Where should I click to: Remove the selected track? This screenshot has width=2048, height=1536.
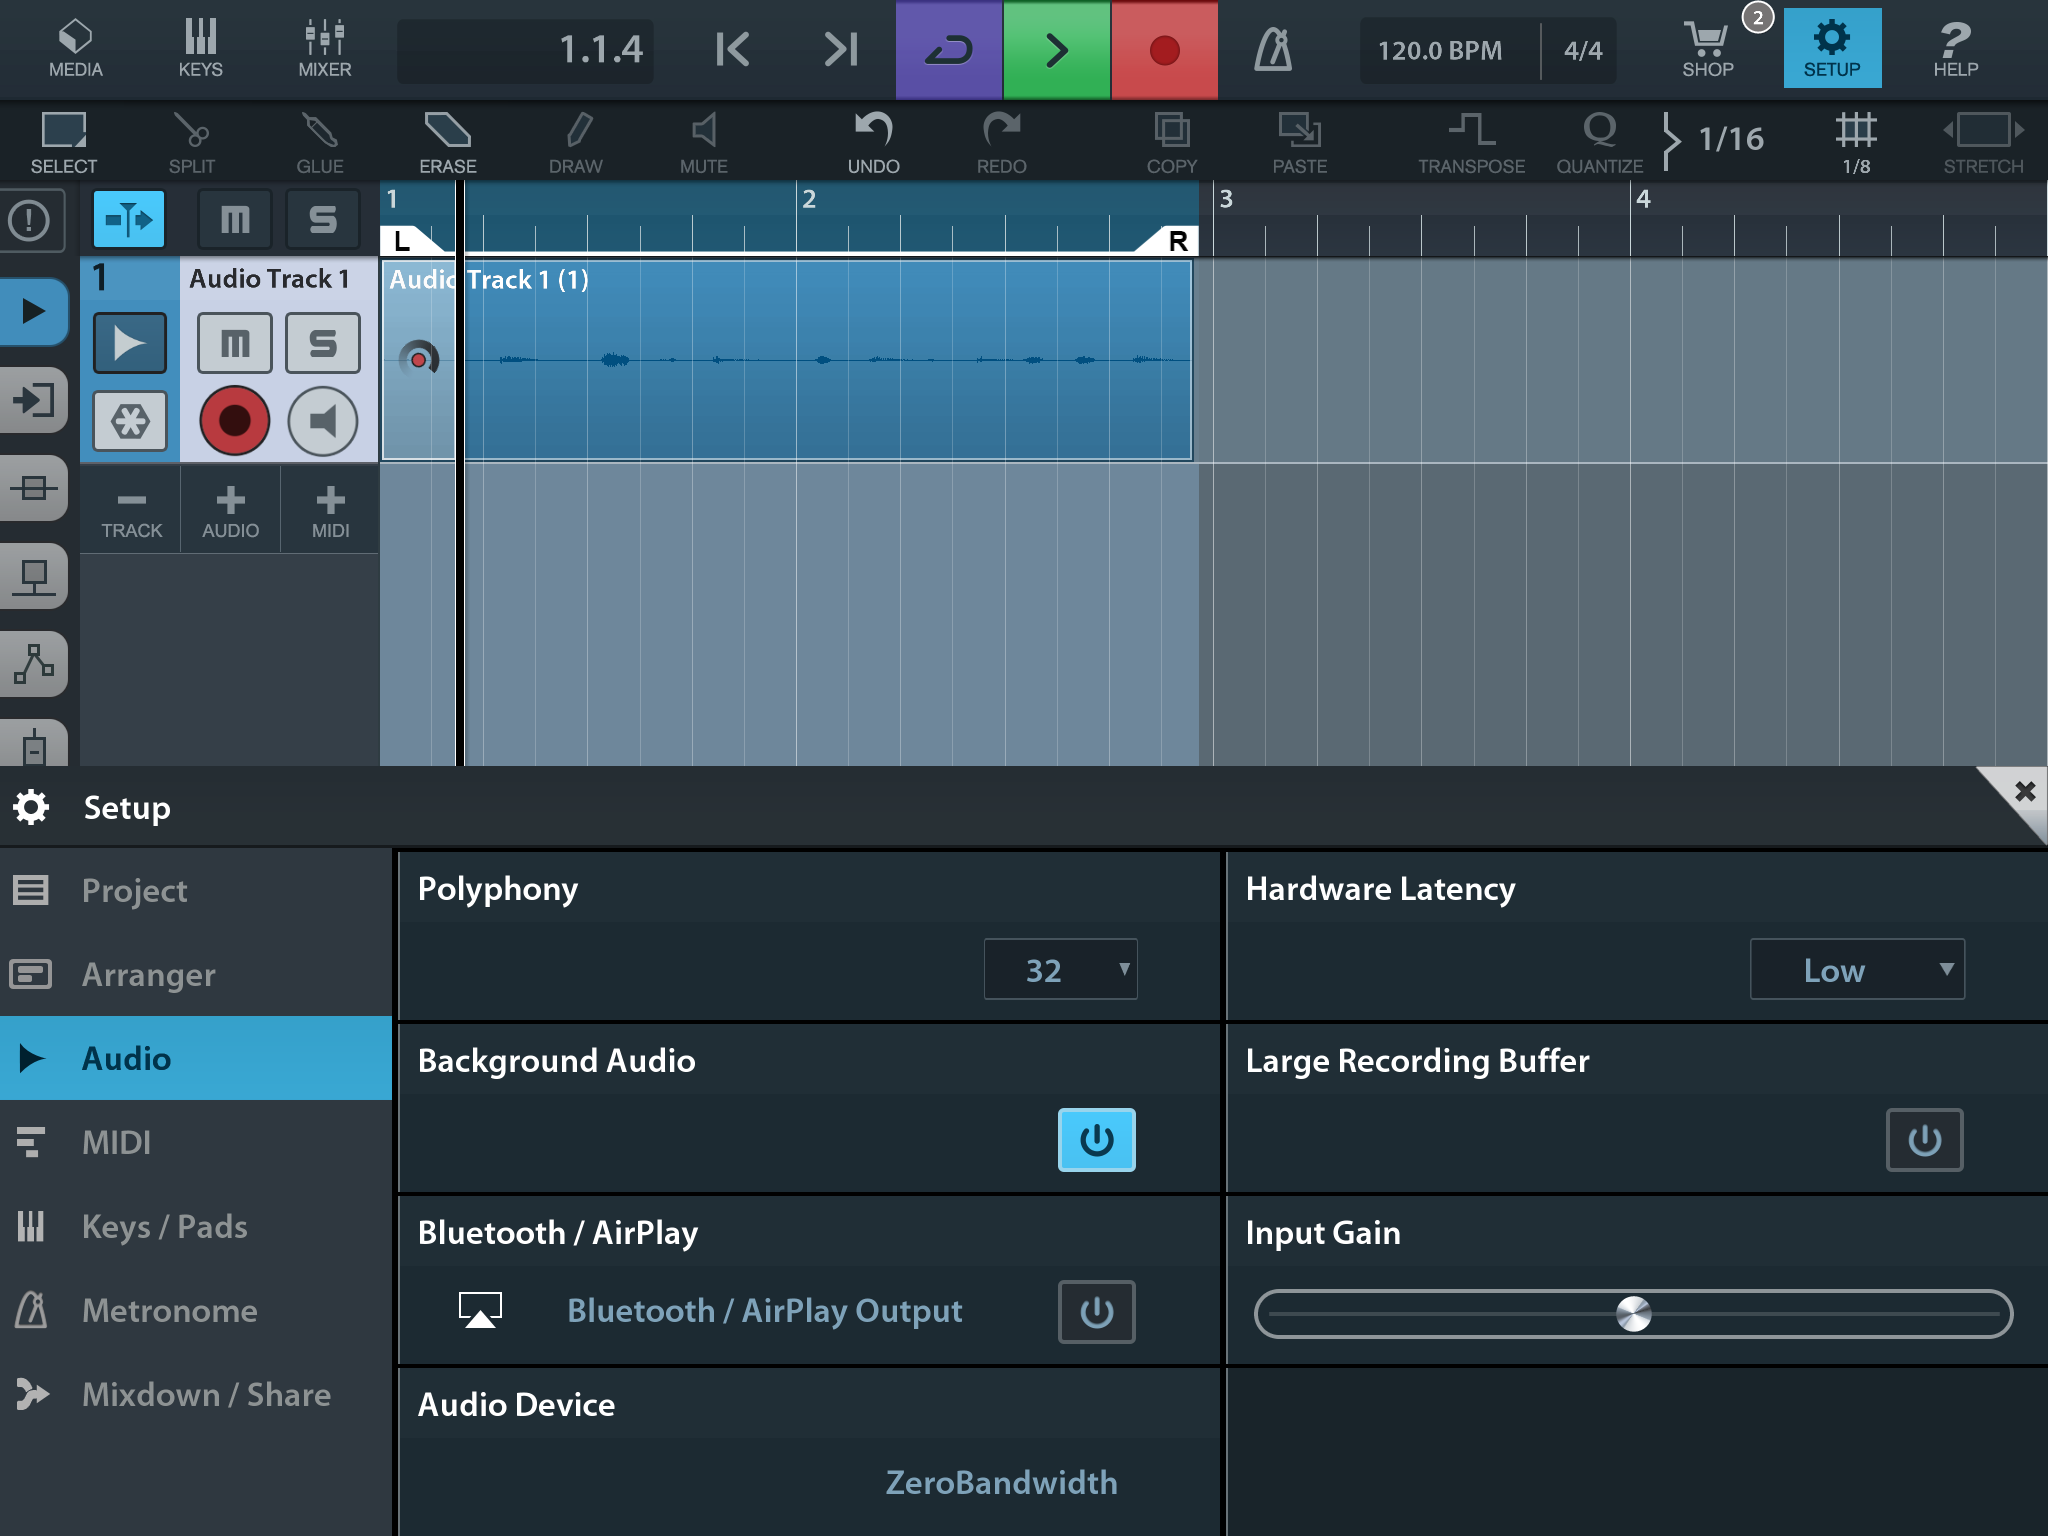tap(131, 510)
